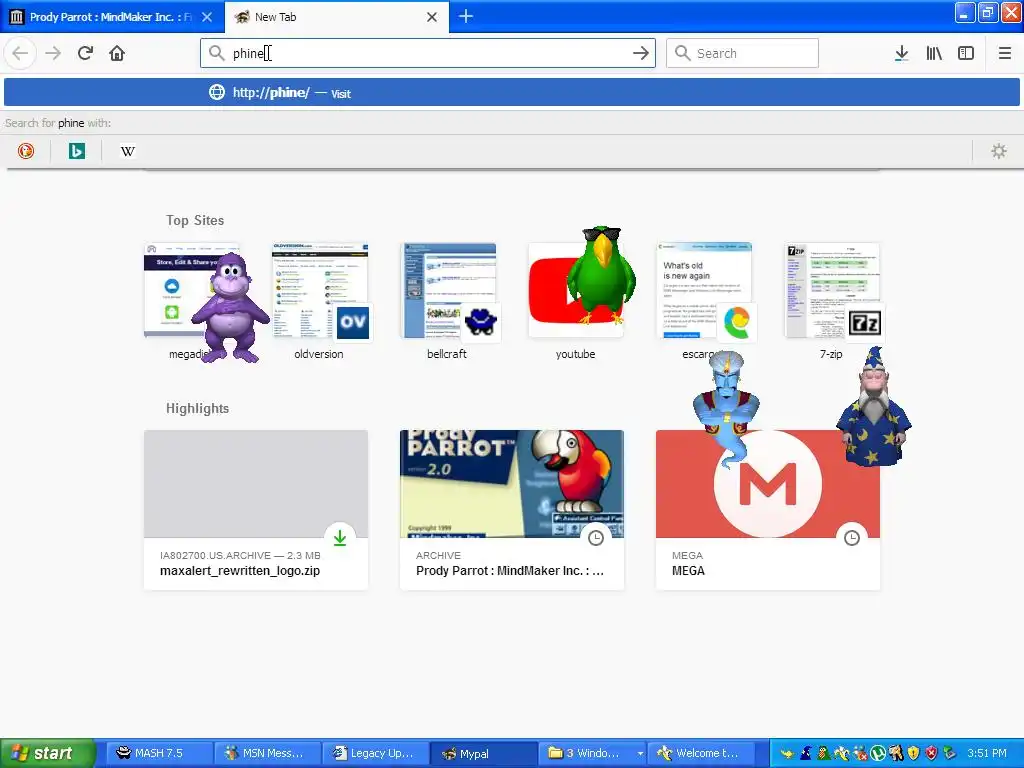This screenshot has height=768, width=1024.
Task: Click the forward arrow navigation button
Action: pos(53,53)
